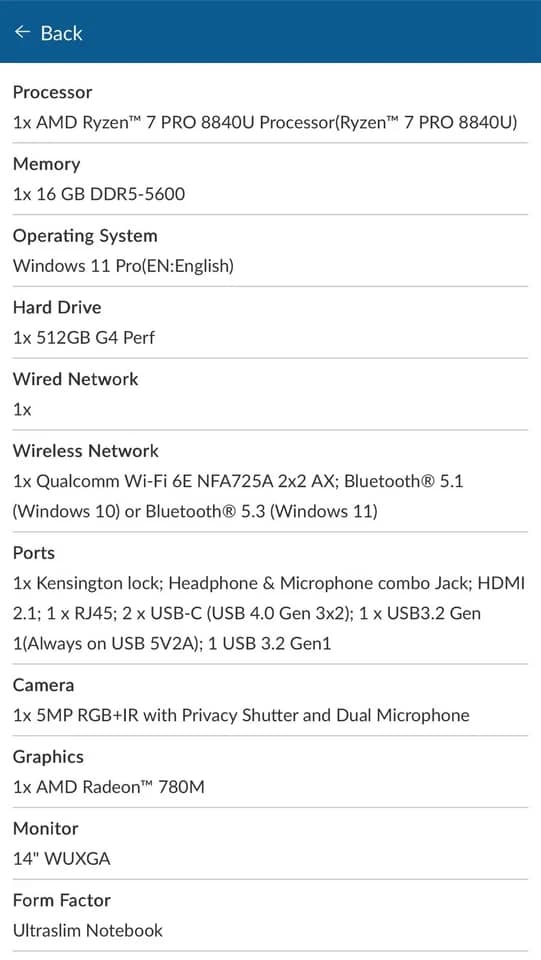The height and width of the screenshot is (960, 541).
Task: Tap the Qualcomm Wi-Fi 6E description
Action: [x=238, y=496]
